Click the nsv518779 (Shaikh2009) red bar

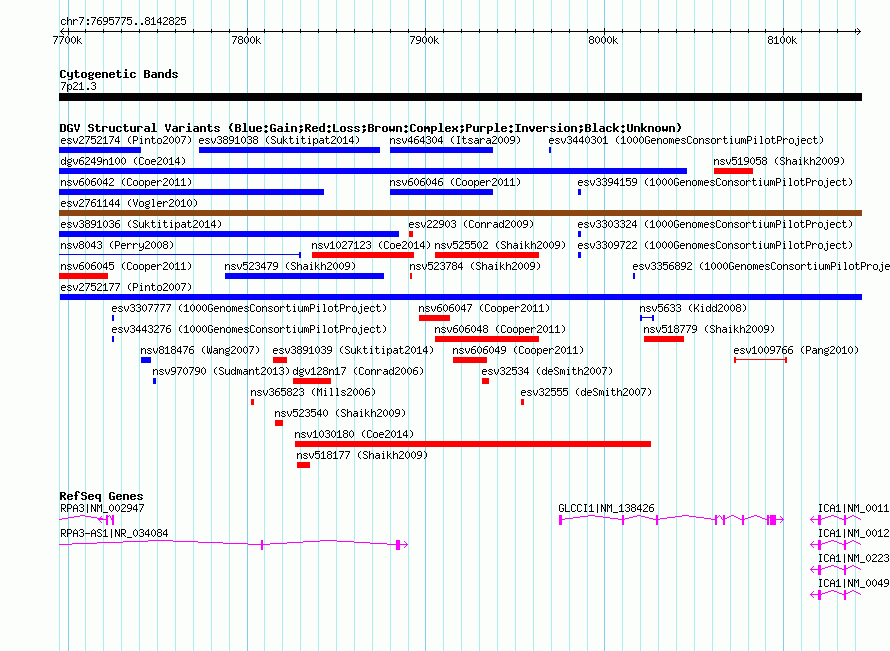664,339
